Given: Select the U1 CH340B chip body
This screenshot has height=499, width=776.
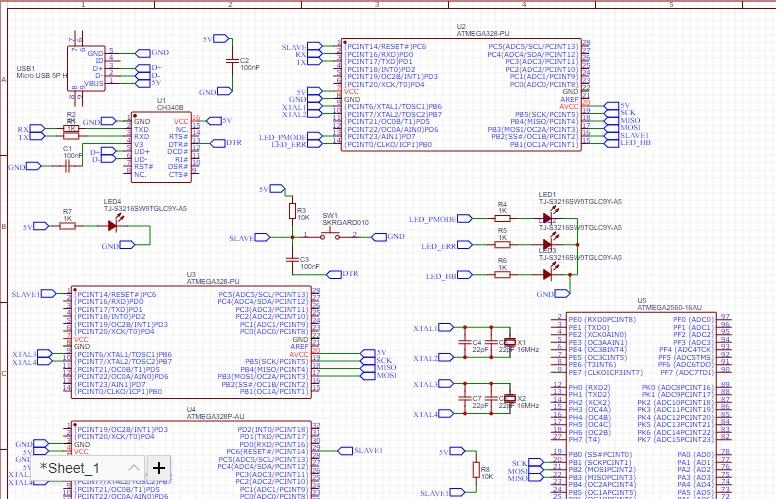Looking at the screenshot, I should 161,147.
